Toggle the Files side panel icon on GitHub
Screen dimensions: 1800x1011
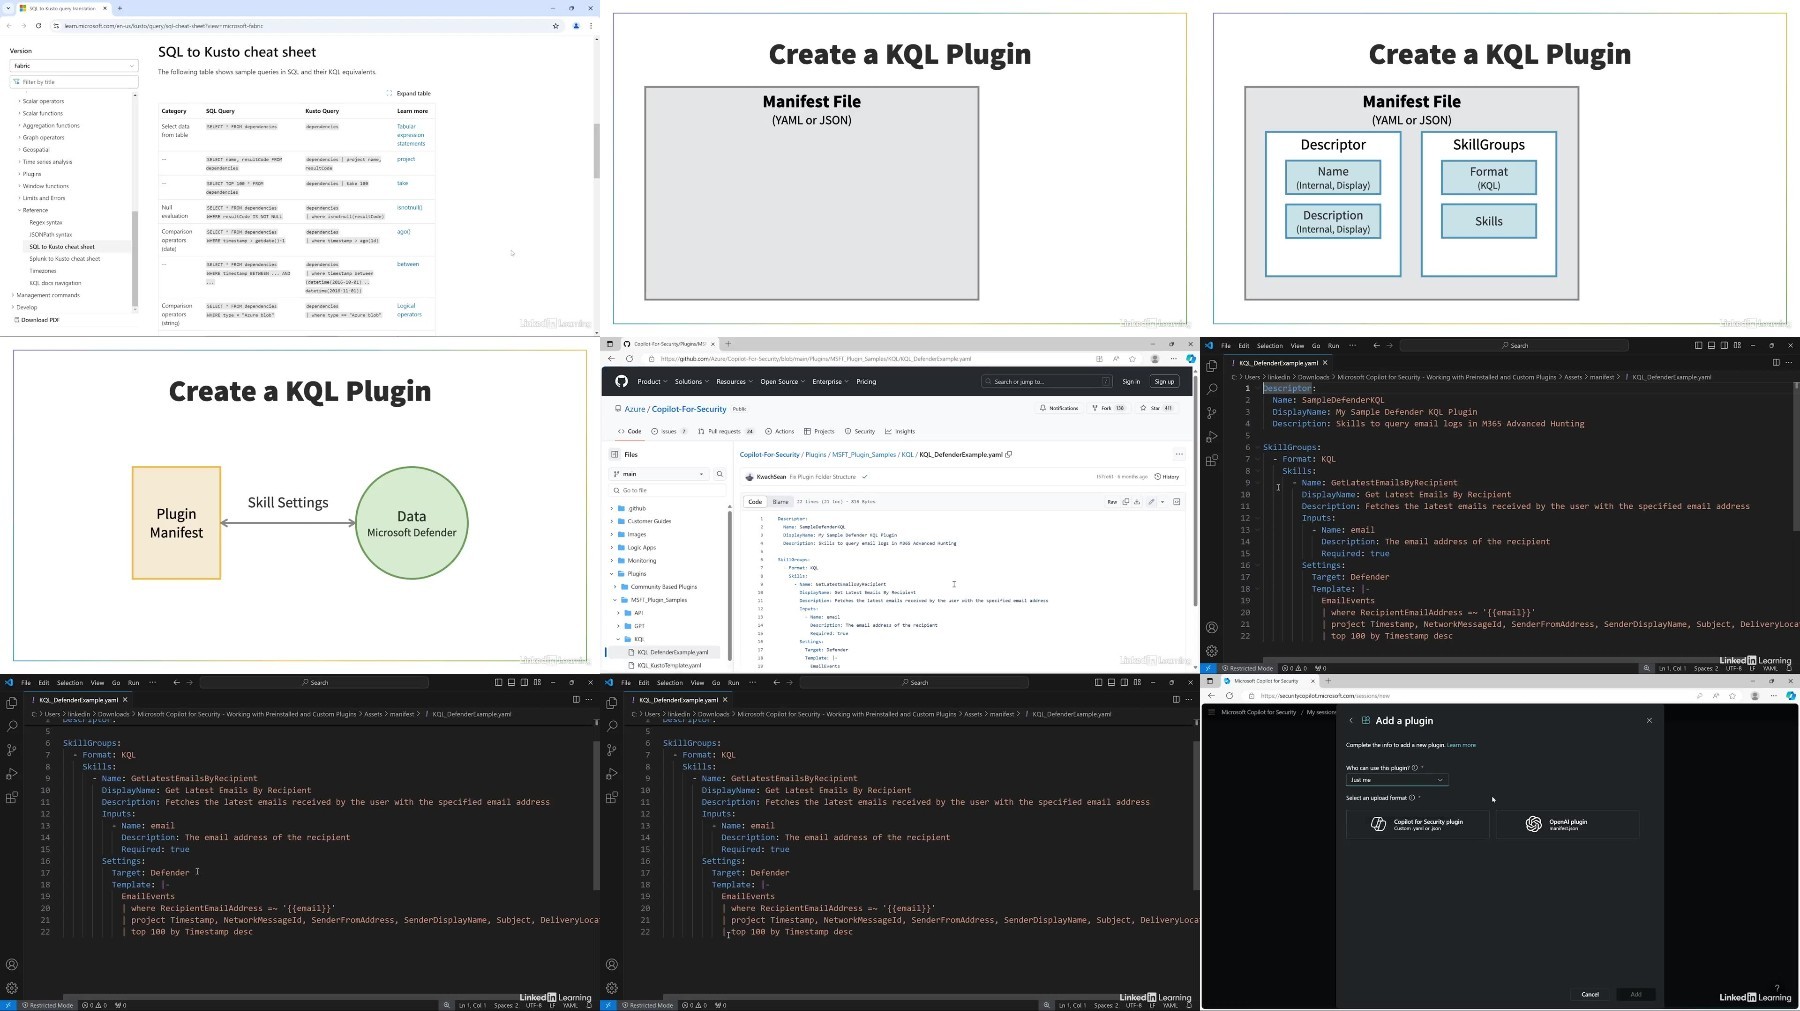click(615, 454)
